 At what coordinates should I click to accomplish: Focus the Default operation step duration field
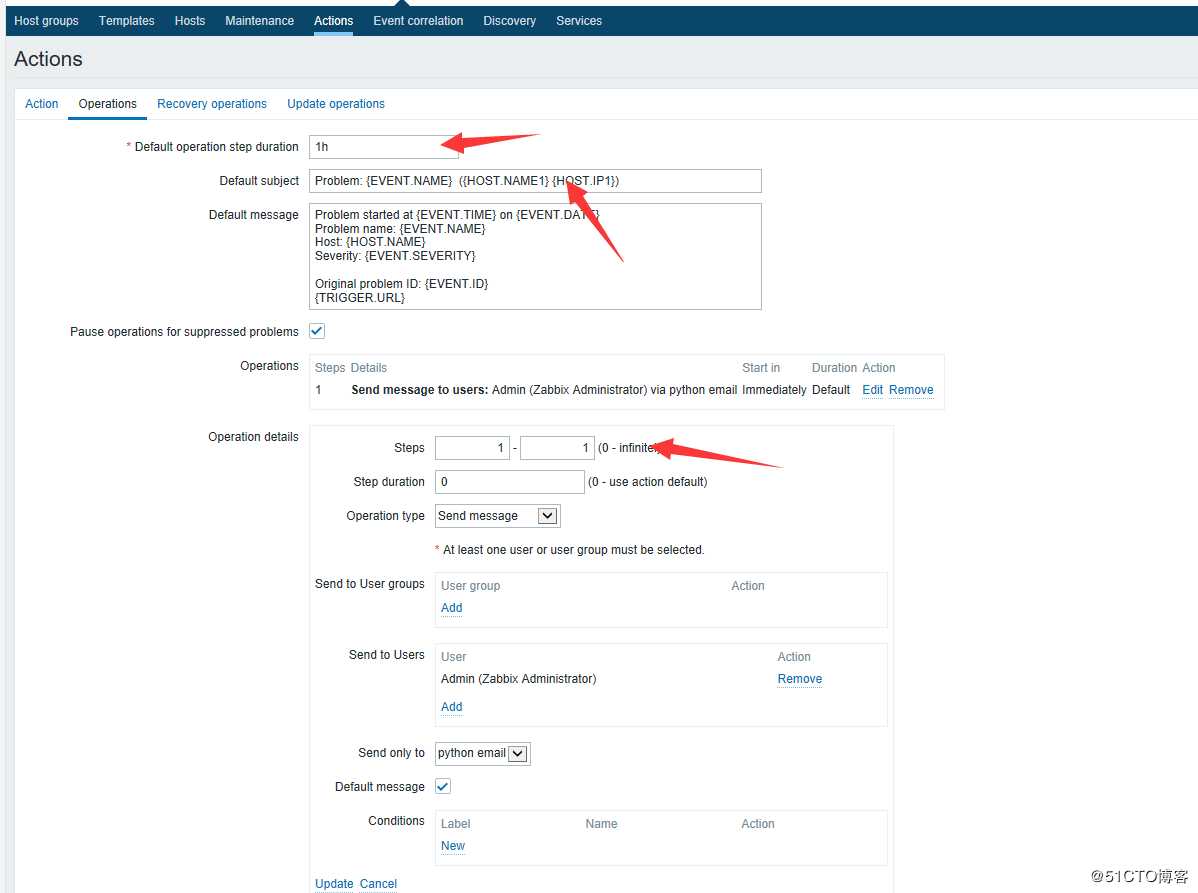(384, 147)
